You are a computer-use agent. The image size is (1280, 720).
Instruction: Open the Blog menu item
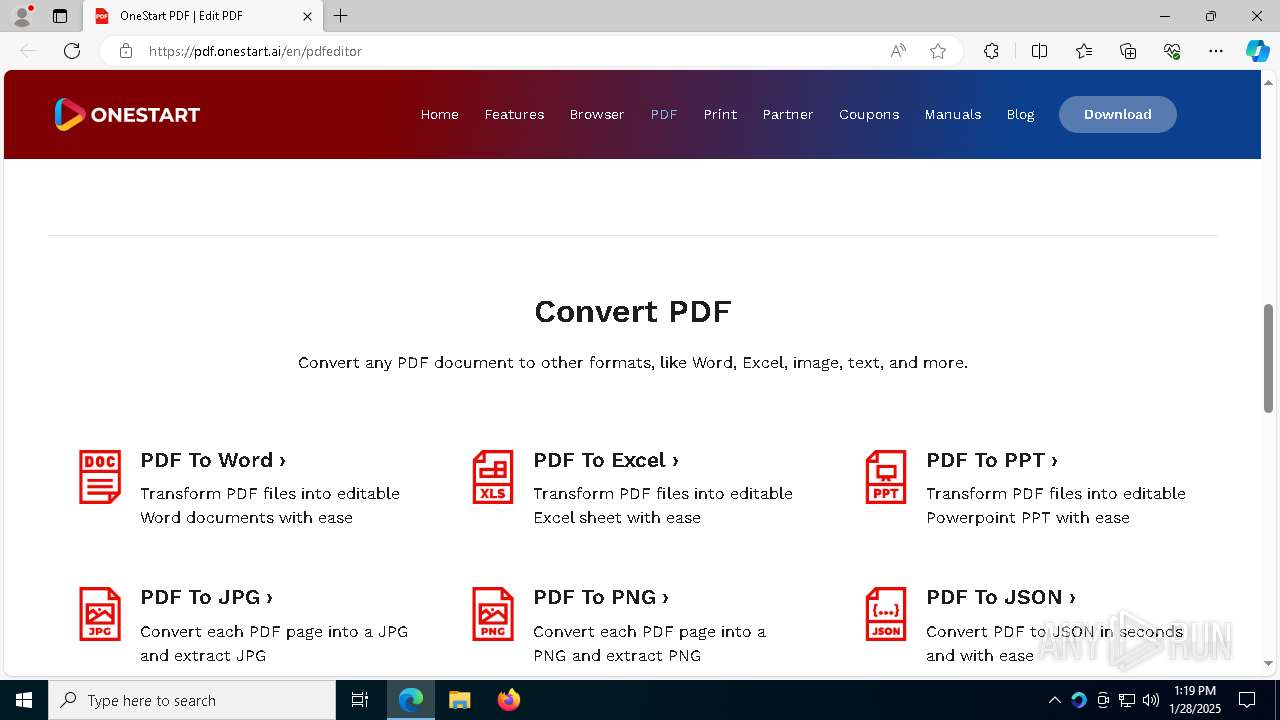pos(1020,114)
